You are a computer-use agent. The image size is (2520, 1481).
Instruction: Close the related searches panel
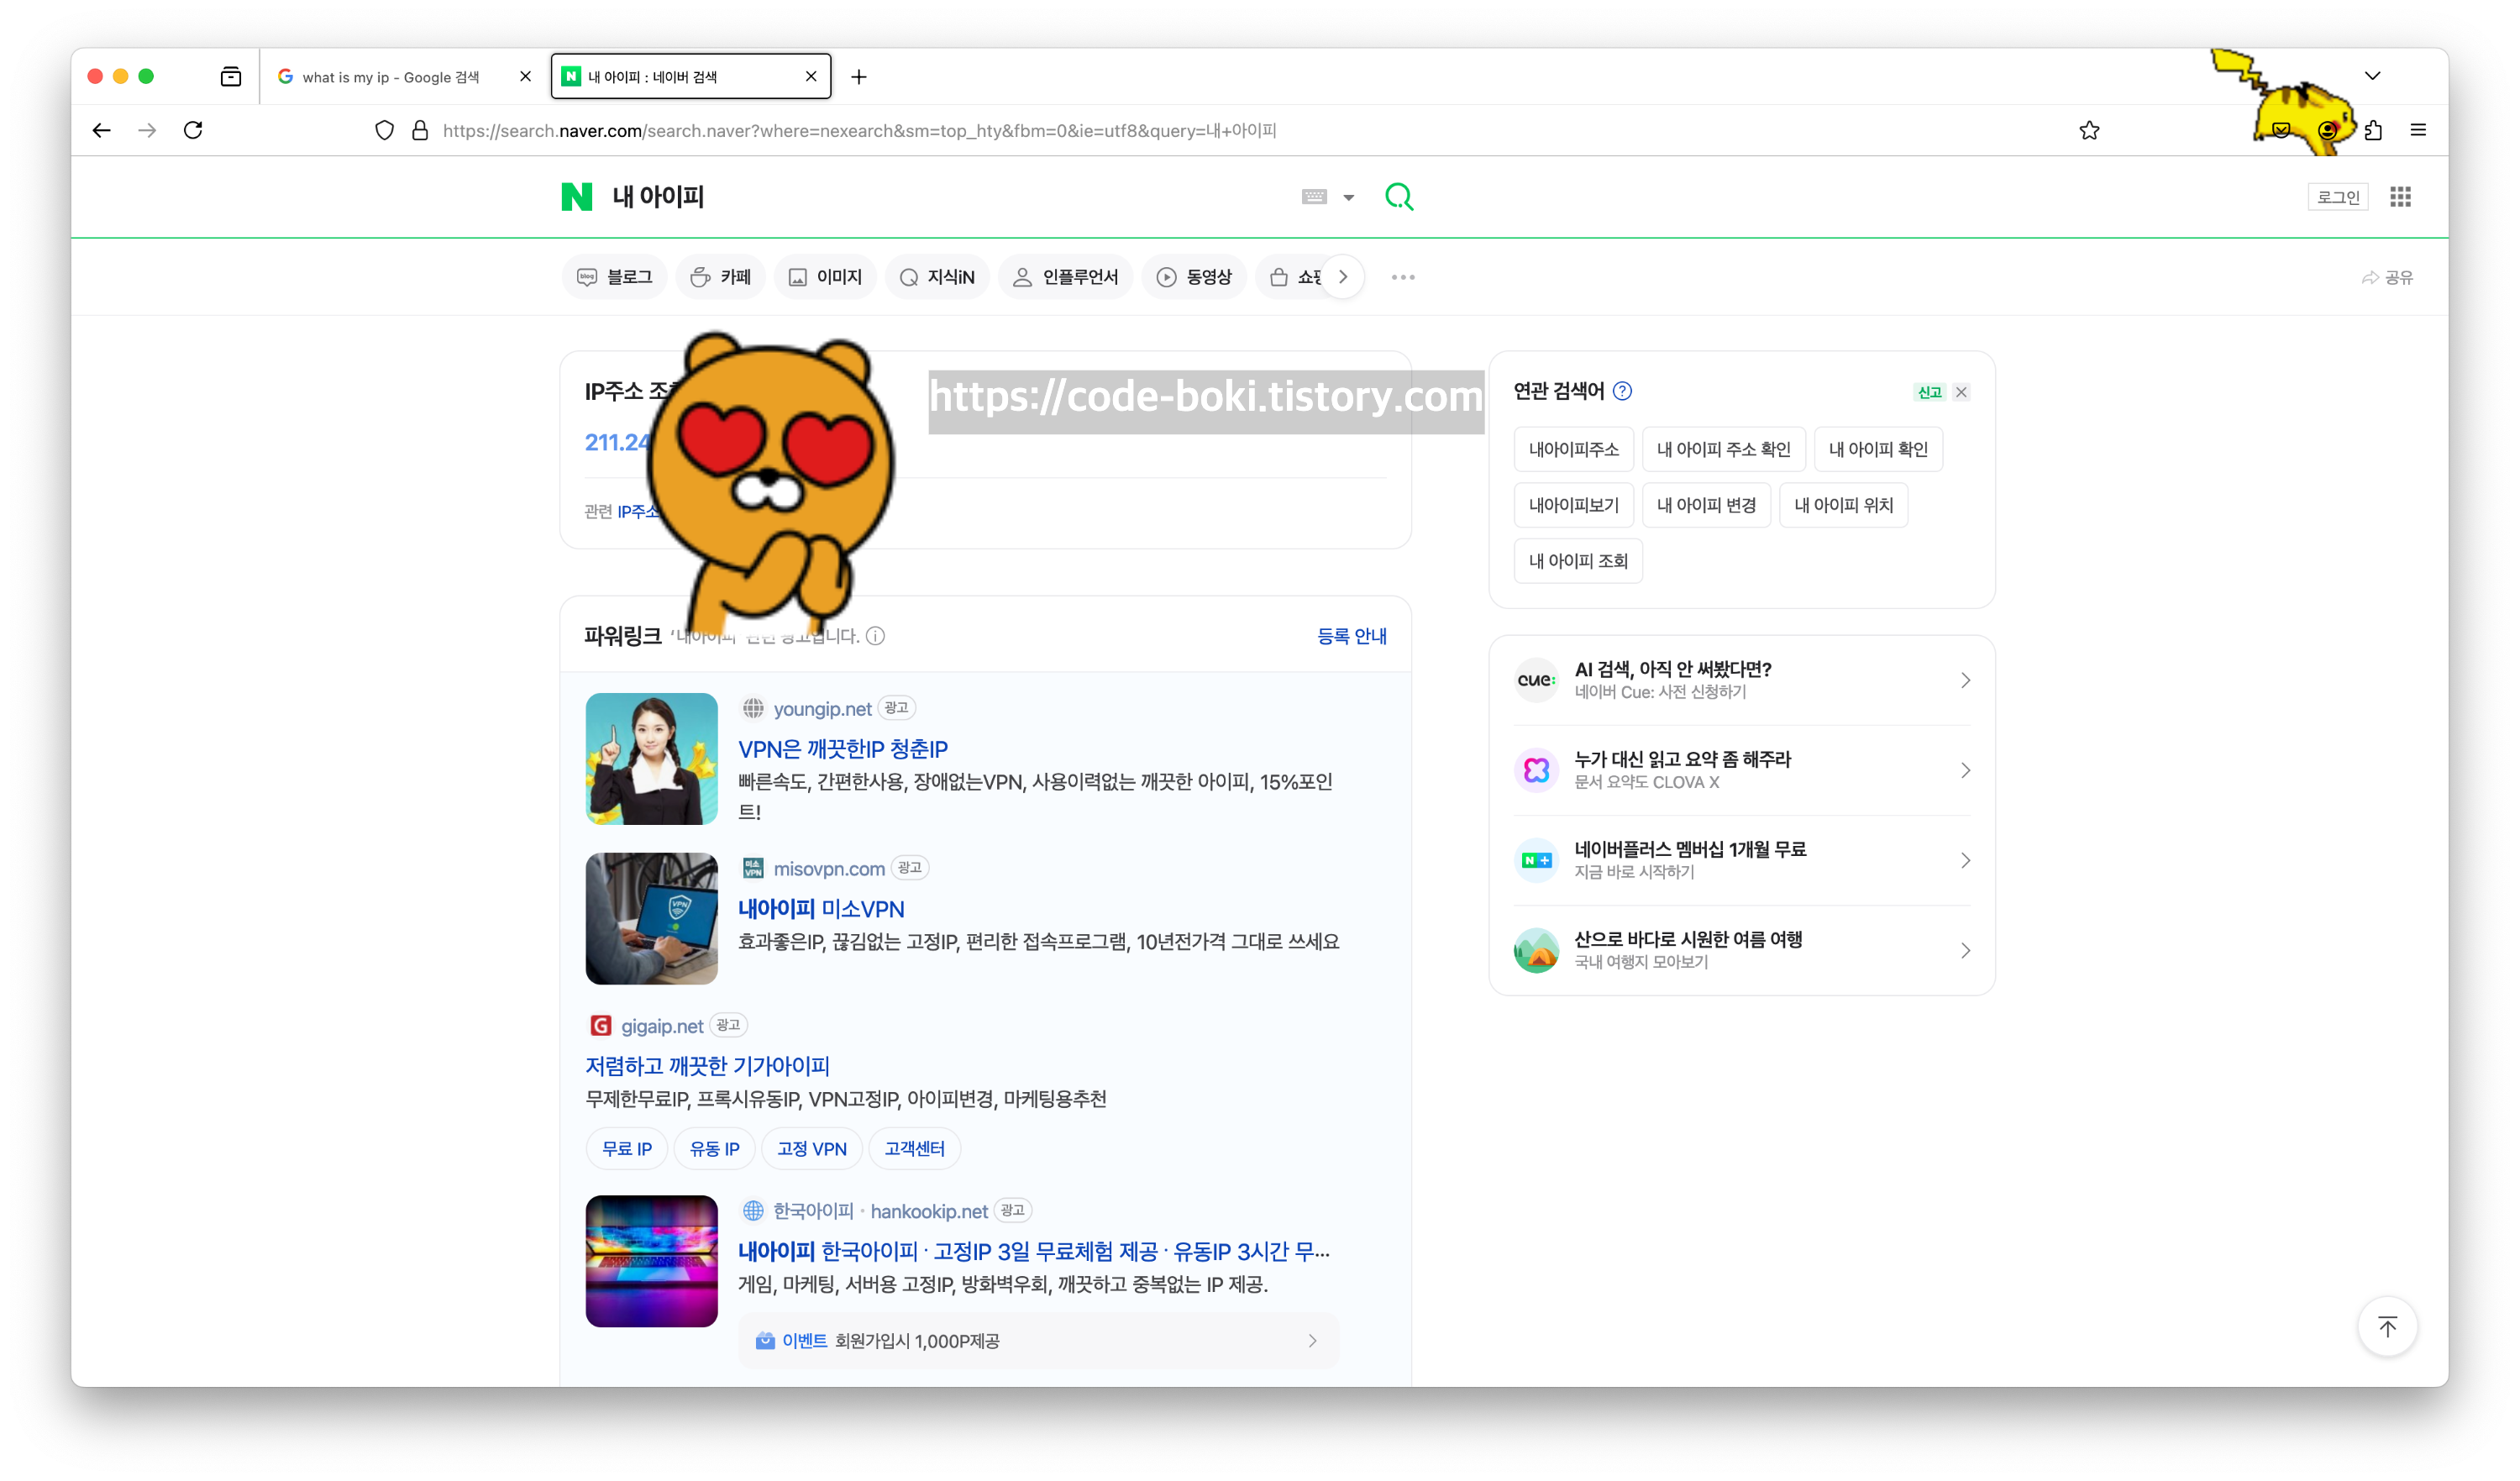(1961, 392)
